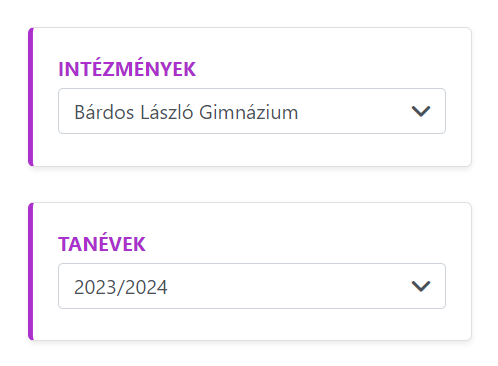Viewport: 498px width, 366px height.
Task: Focus the school year combo box field
Action: coord(252,286)
